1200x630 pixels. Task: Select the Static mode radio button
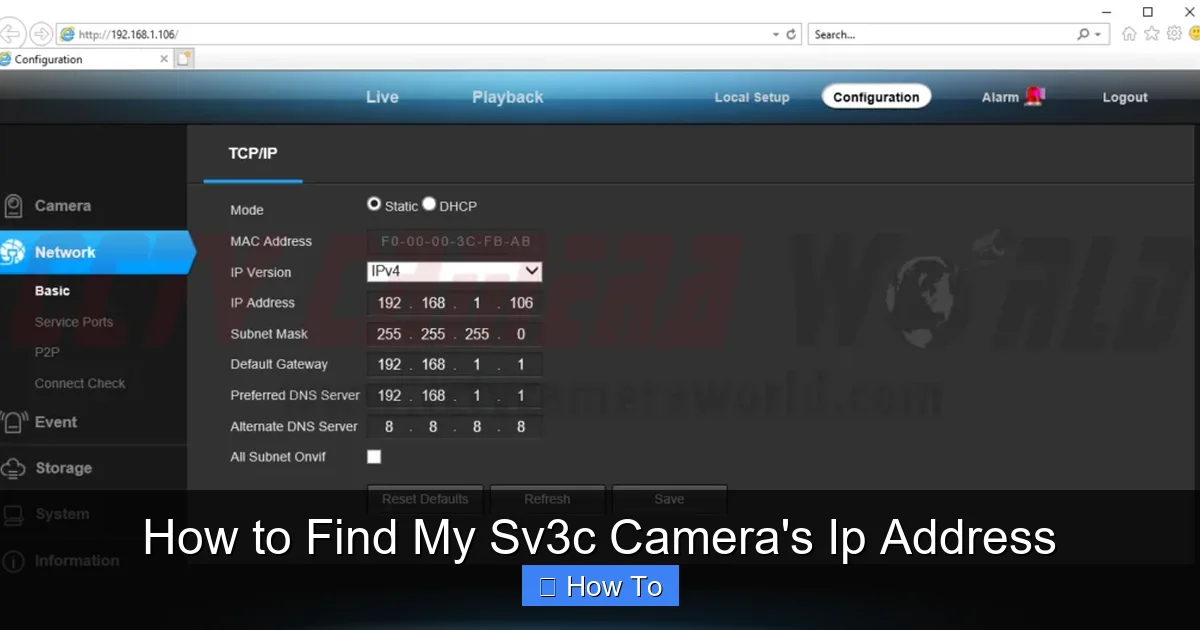pos(374,204)
